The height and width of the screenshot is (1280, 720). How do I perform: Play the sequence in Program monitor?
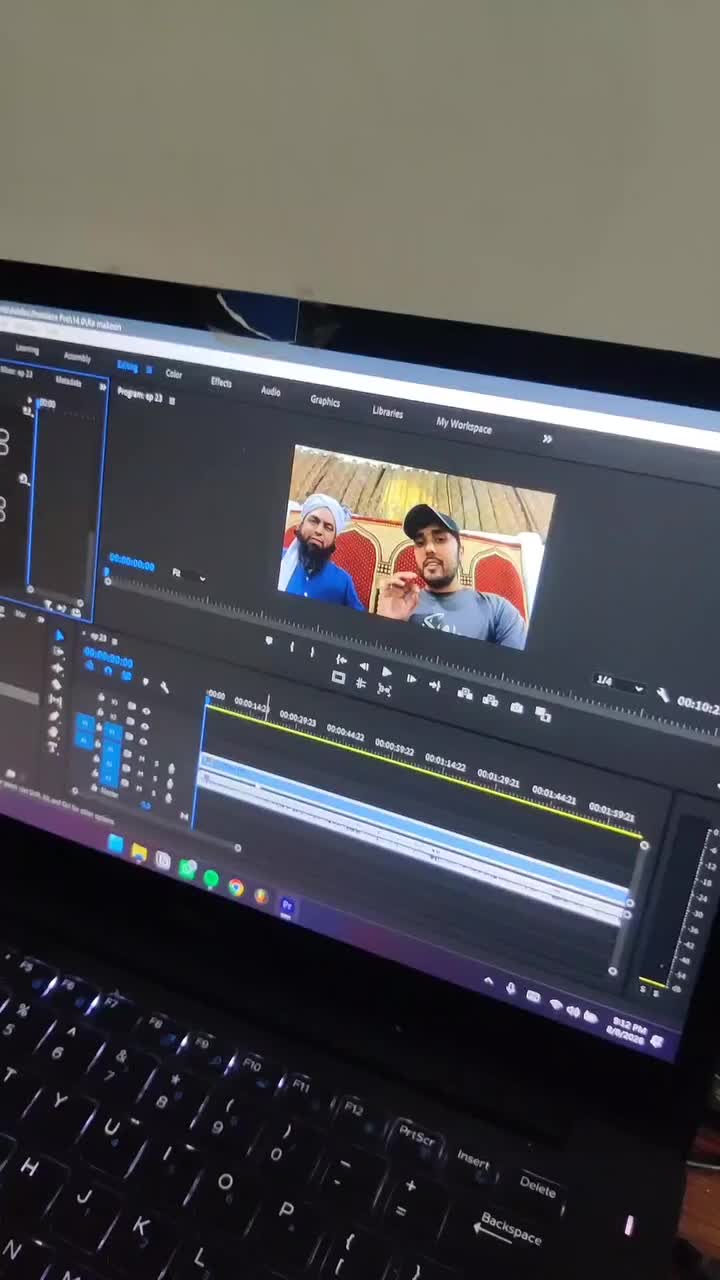(x=386, y=671)
